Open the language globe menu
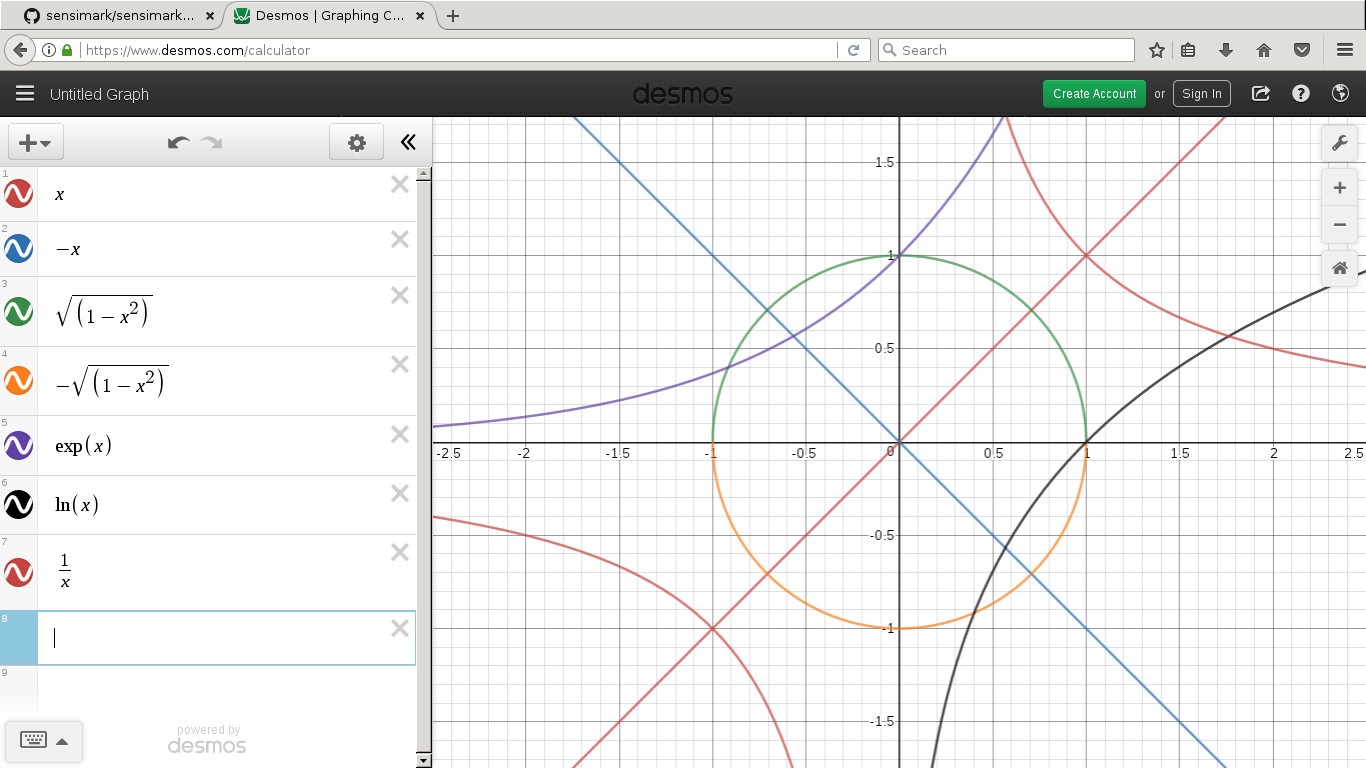The height and width of the screenshot is (768, 1366). coord(1341,93)
